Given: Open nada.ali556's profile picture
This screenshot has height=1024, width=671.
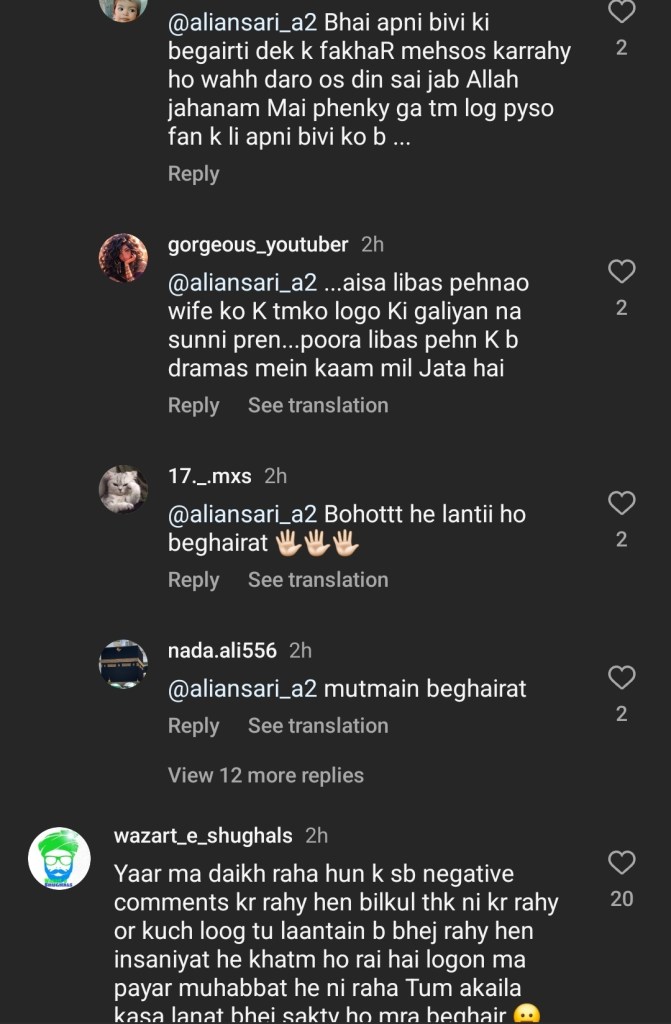Looking at the screenshot, I should click(123, 663).
